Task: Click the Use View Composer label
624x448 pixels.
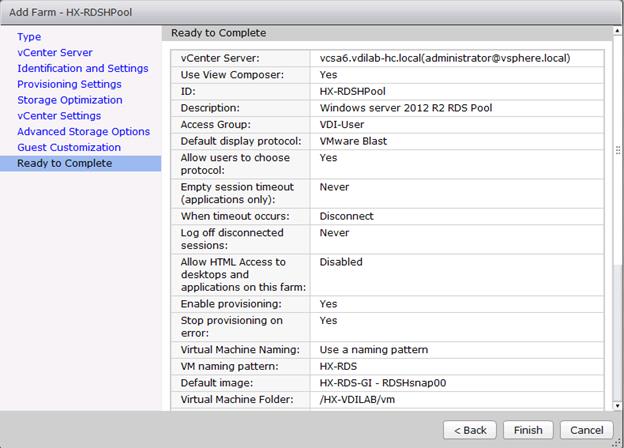Action: point(232,75)
